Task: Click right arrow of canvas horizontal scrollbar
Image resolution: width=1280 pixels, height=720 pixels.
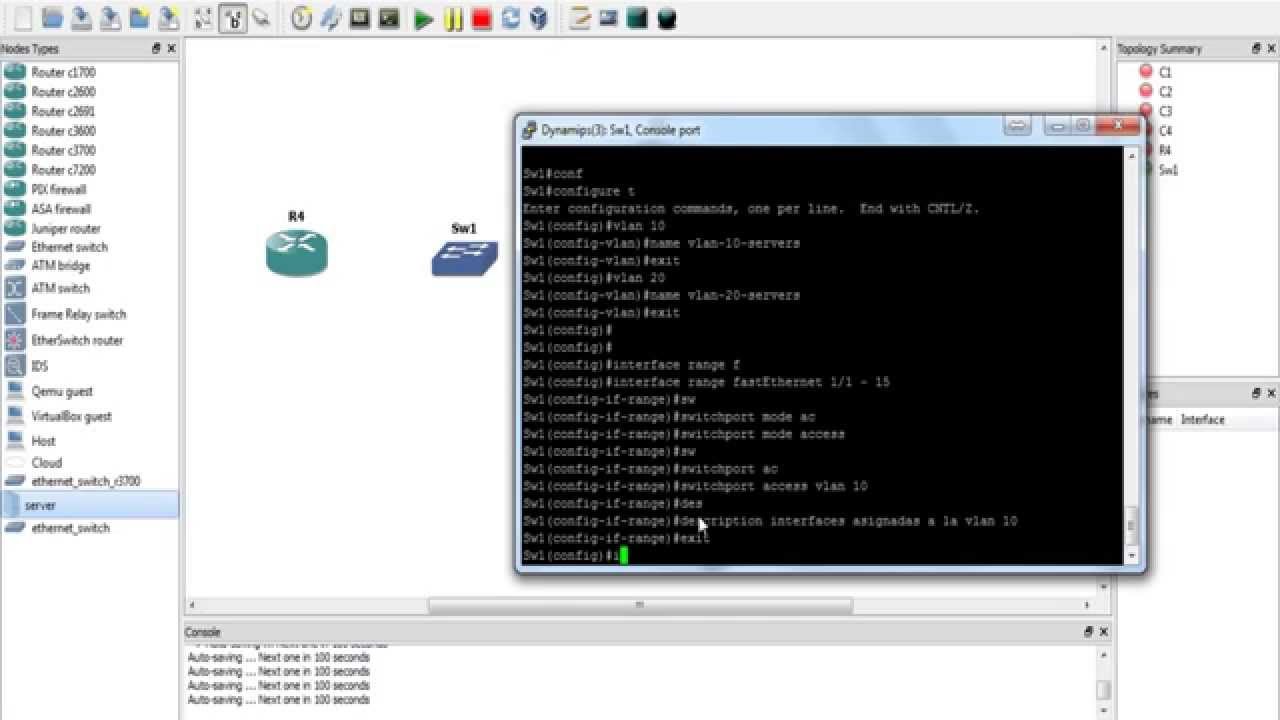Action: (x=1088, y=605)
